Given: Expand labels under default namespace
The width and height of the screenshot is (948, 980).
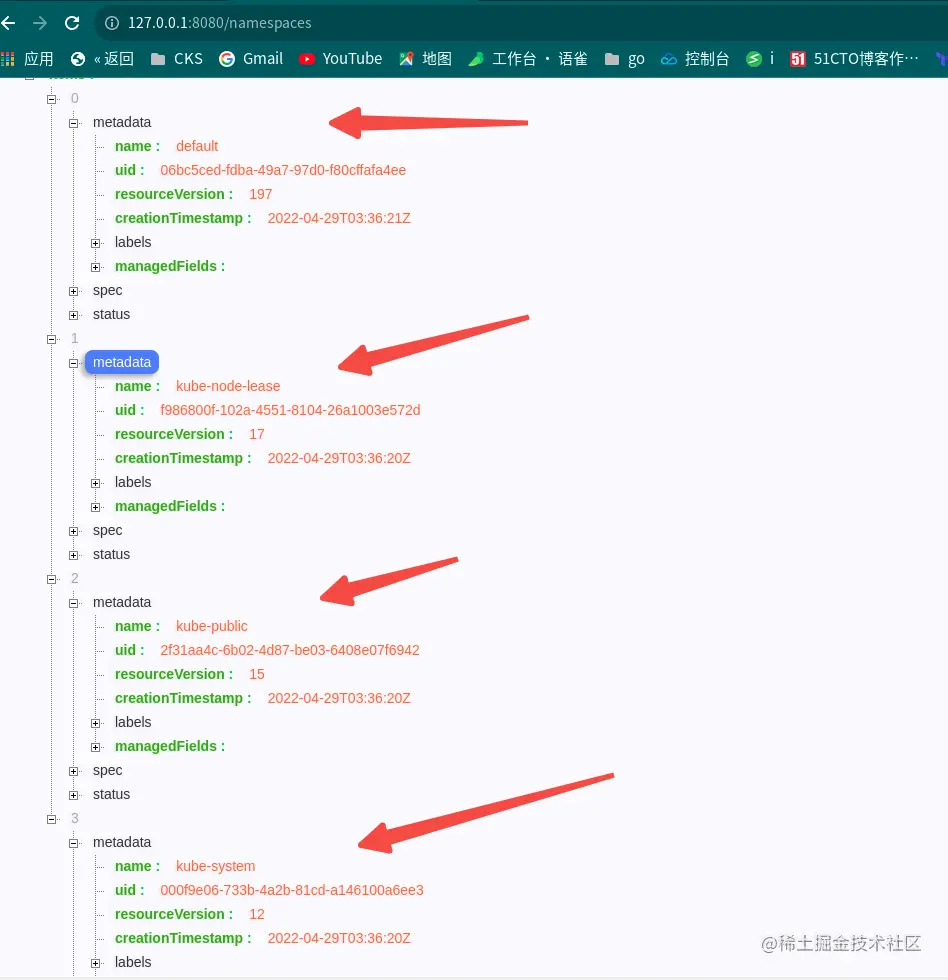Looking at the screenshot, I should 96,243.
